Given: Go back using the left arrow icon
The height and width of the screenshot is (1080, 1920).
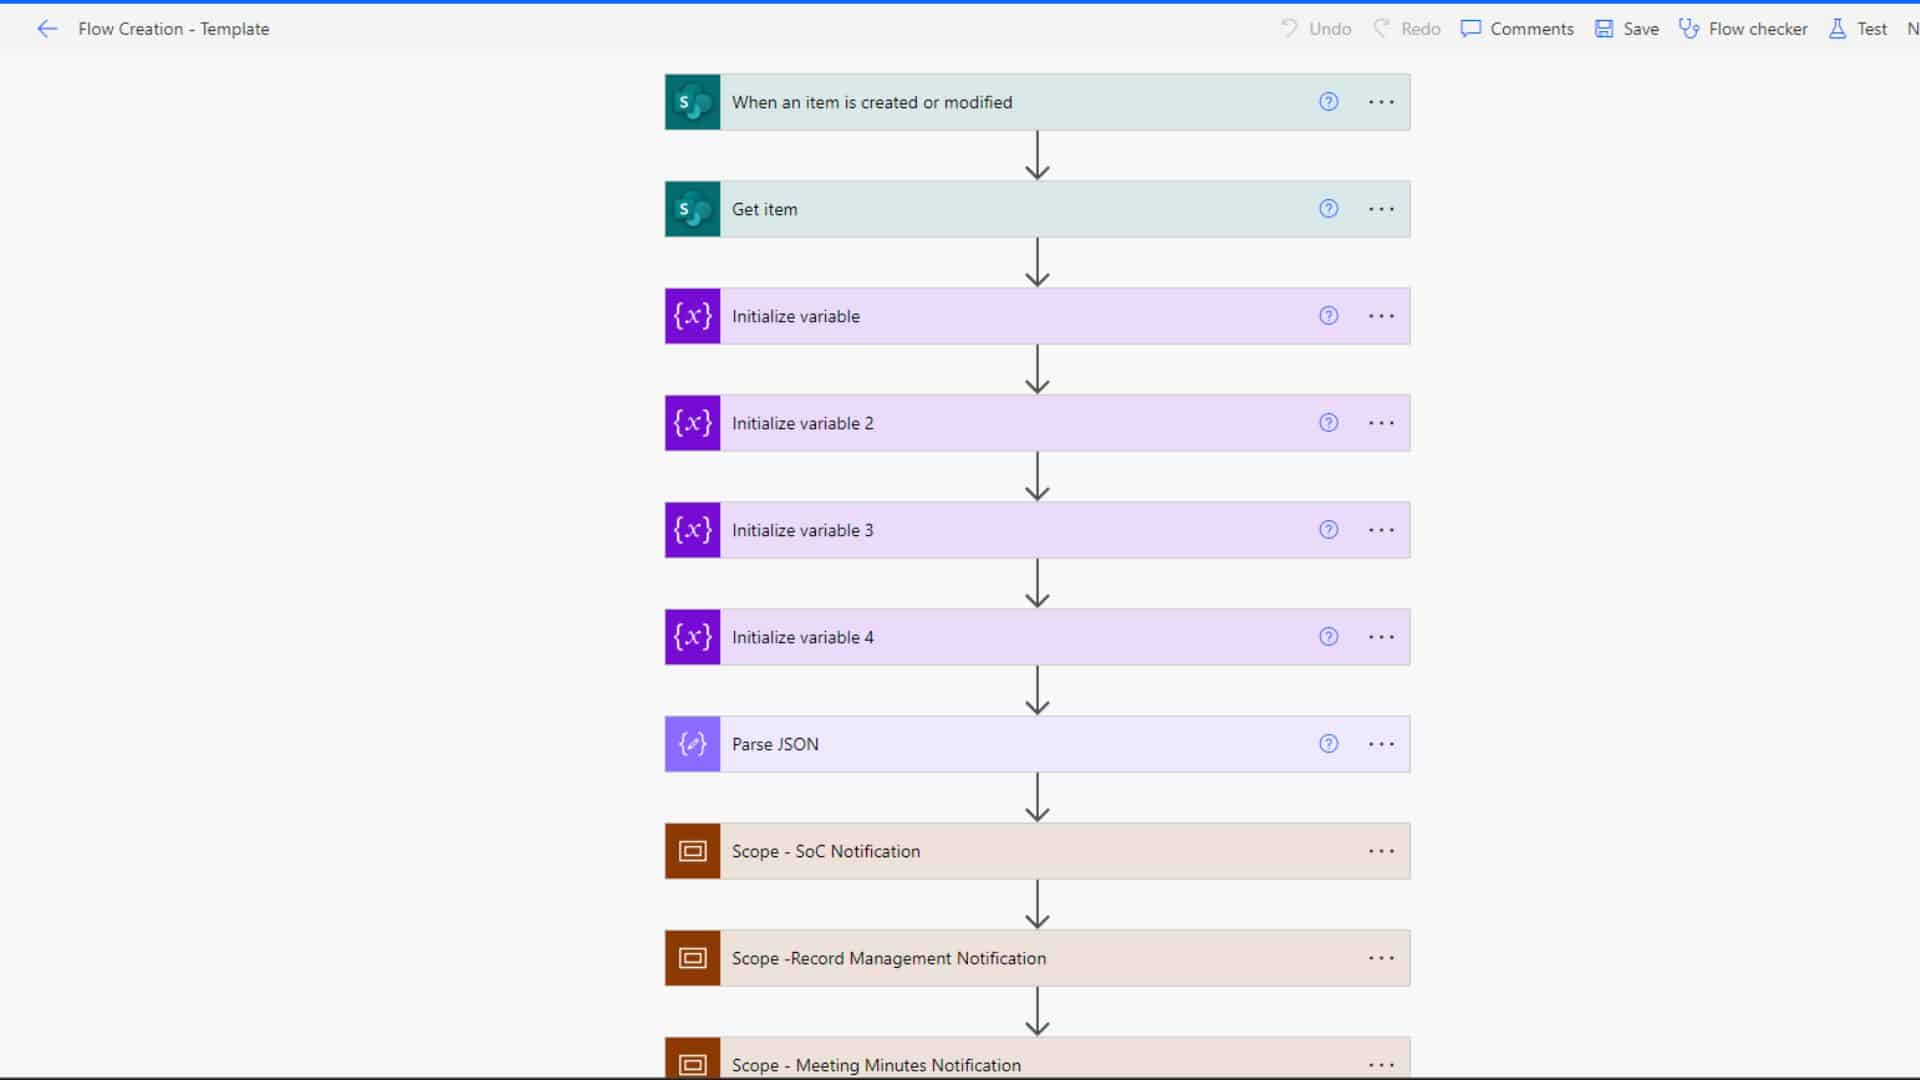Looking at the screenshot, I should click(47, 29).
